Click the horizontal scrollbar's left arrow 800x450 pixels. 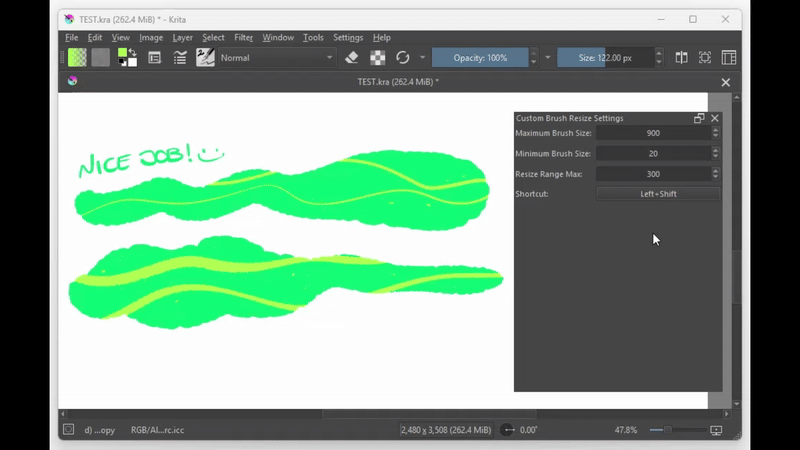(63, 414)
